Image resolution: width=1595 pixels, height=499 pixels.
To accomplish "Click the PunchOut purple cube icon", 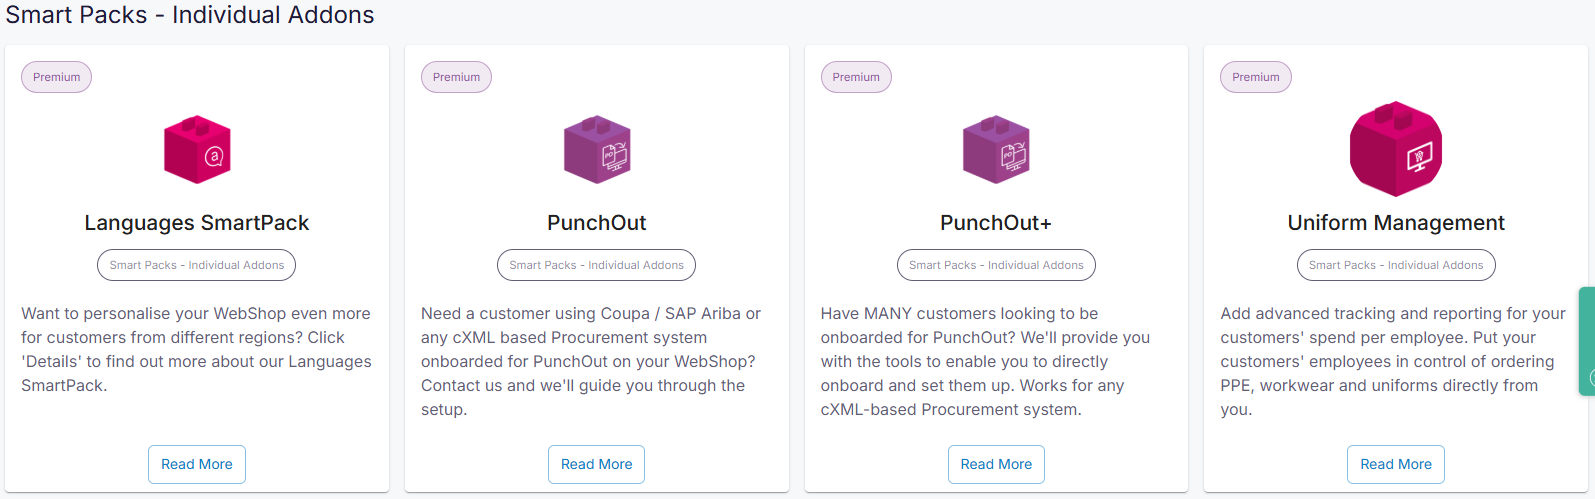I will point(597,149).
